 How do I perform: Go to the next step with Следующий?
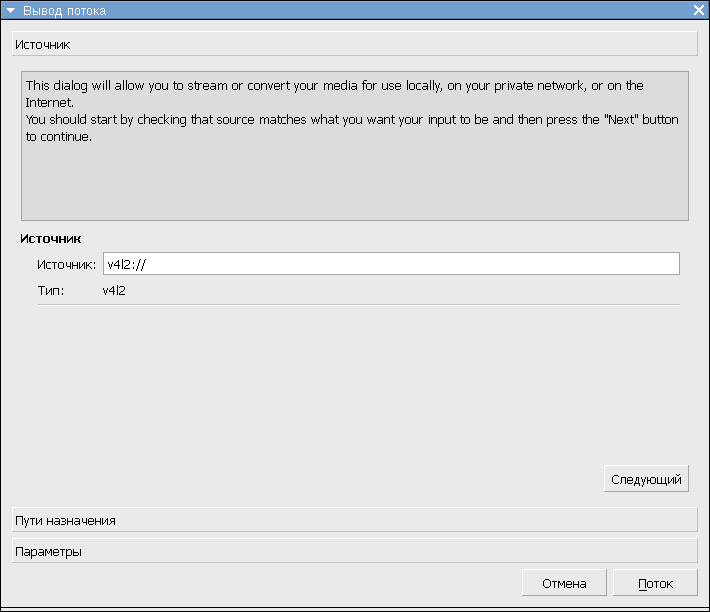[x=646, y=479]
